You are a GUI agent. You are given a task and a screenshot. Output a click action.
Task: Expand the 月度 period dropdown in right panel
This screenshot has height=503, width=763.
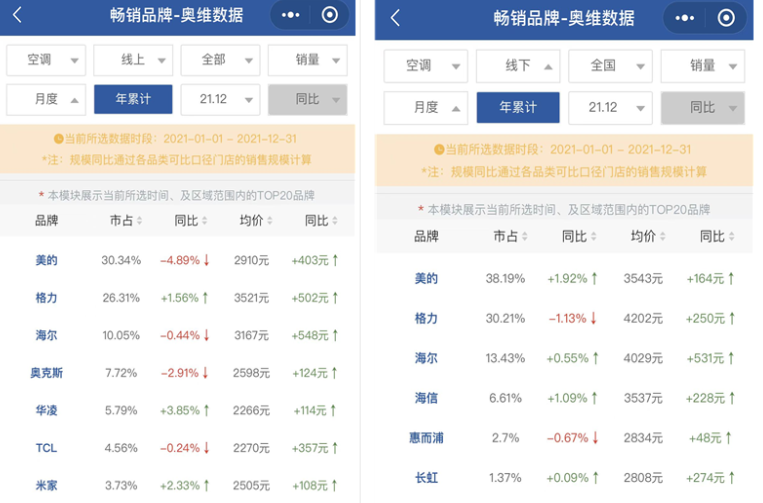426,108
